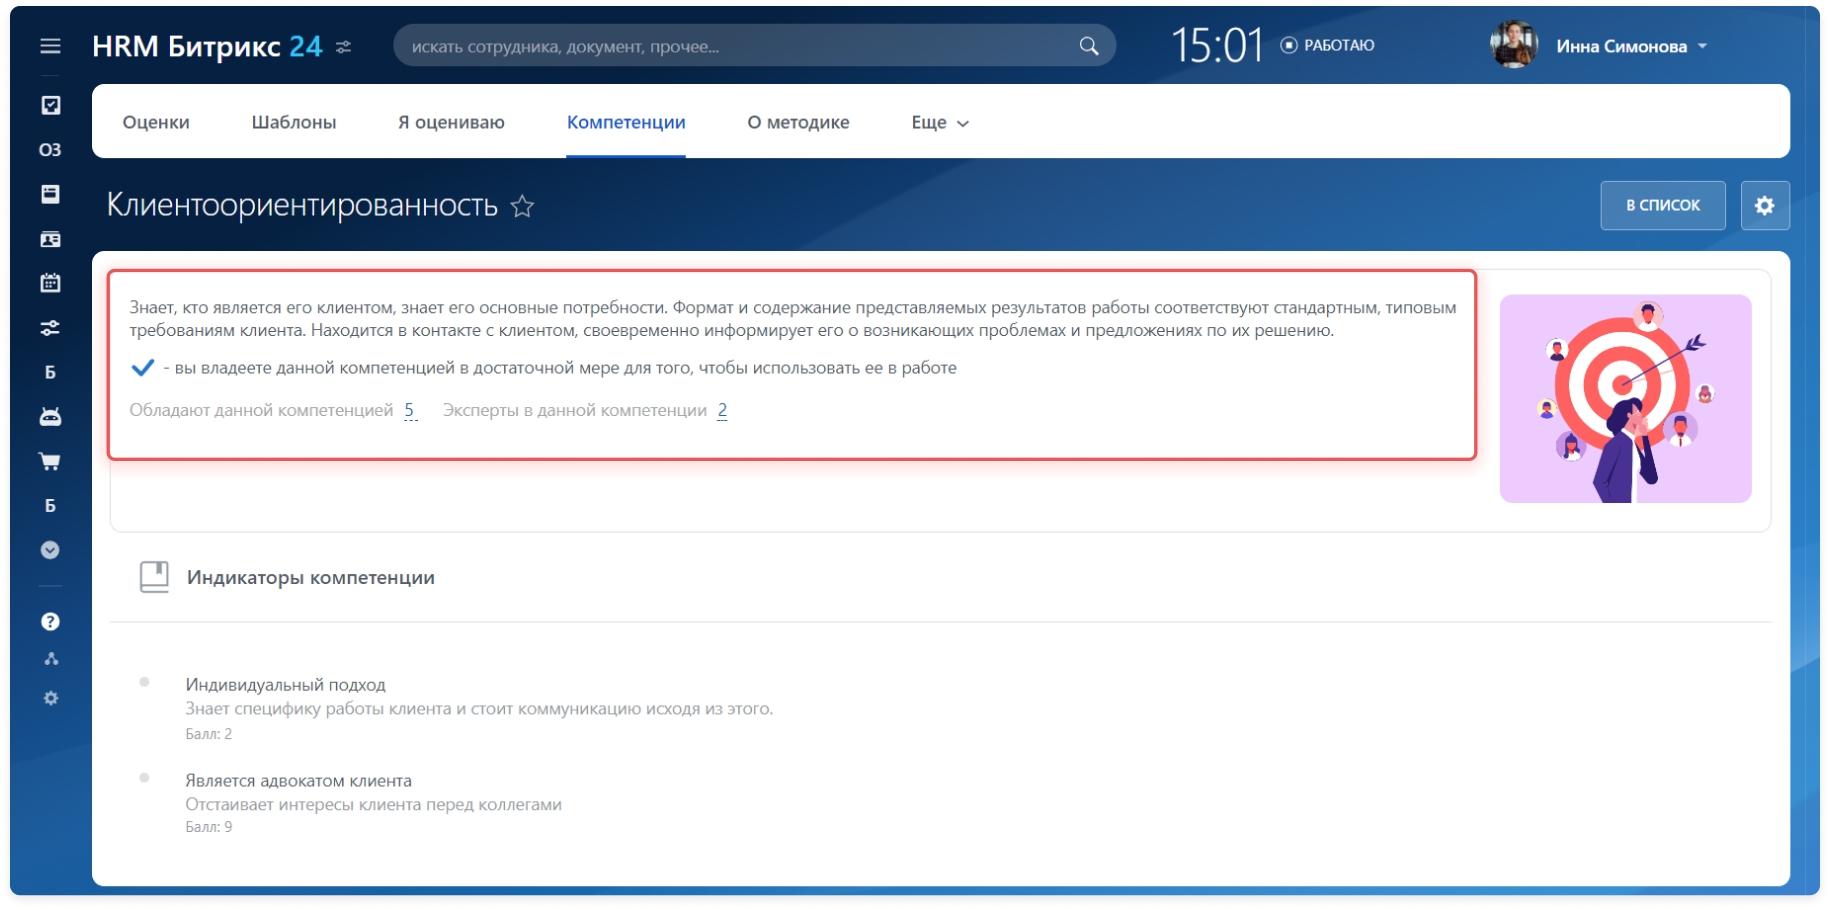Open the Инна Симонова user menu
The image size is (1830, 910).
point(1630,46)
